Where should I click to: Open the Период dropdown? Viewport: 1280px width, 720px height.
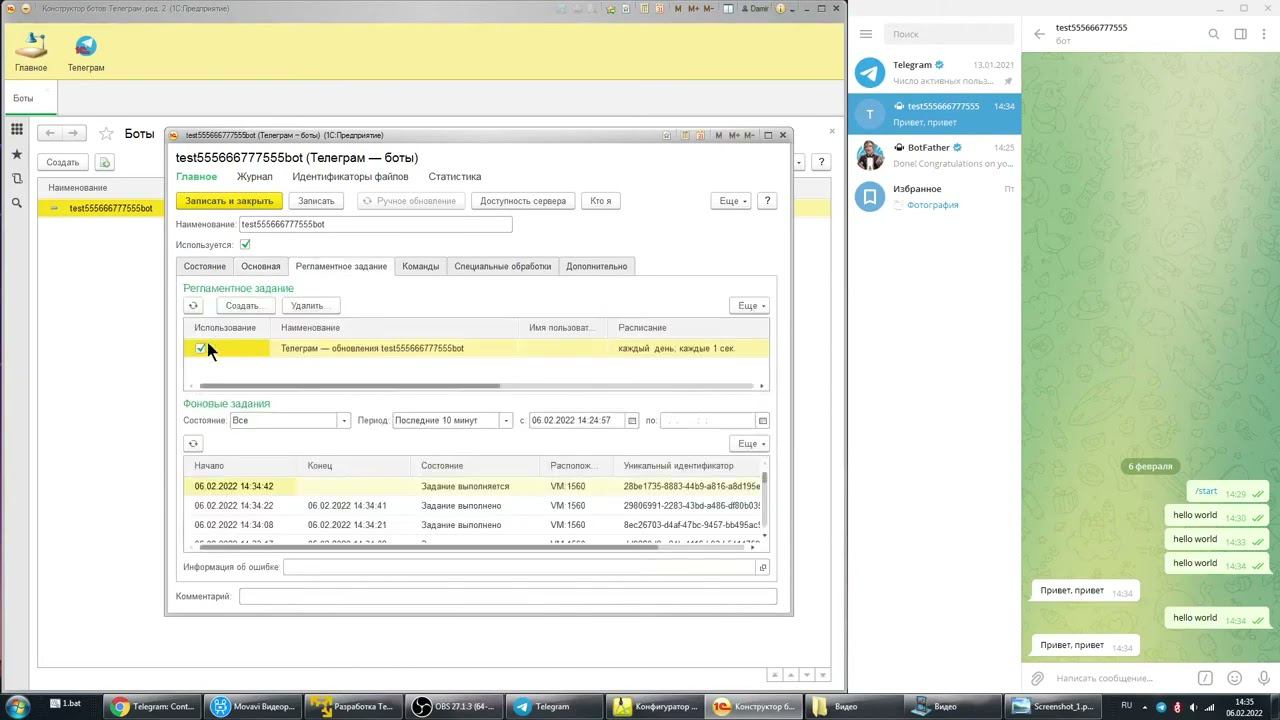[x=506, y=421]
